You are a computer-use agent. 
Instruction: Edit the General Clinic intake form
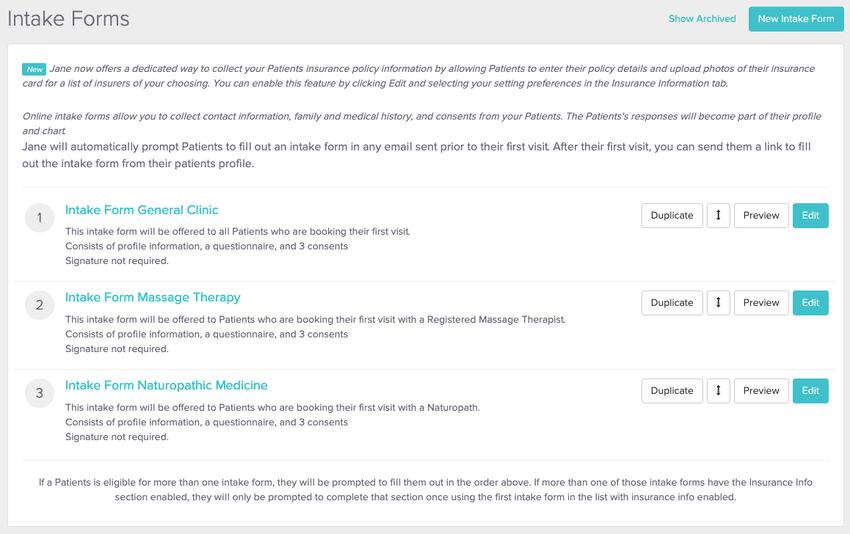click(x=810, y=216)
